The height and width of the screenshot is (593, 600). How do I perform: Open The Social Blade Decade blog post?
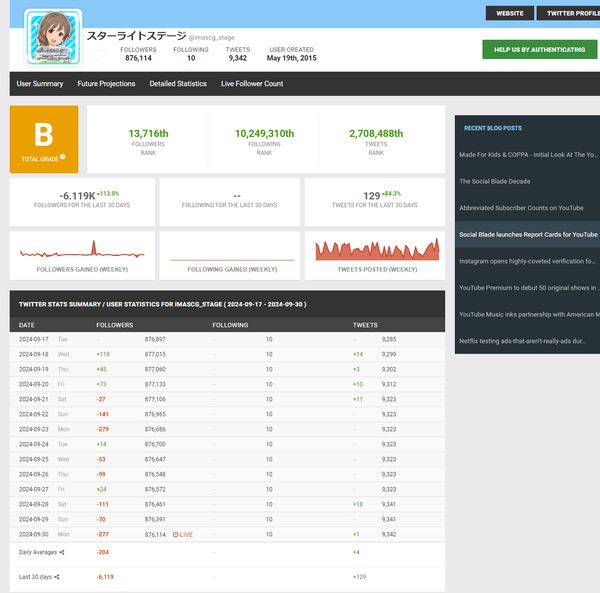(495, 181)
